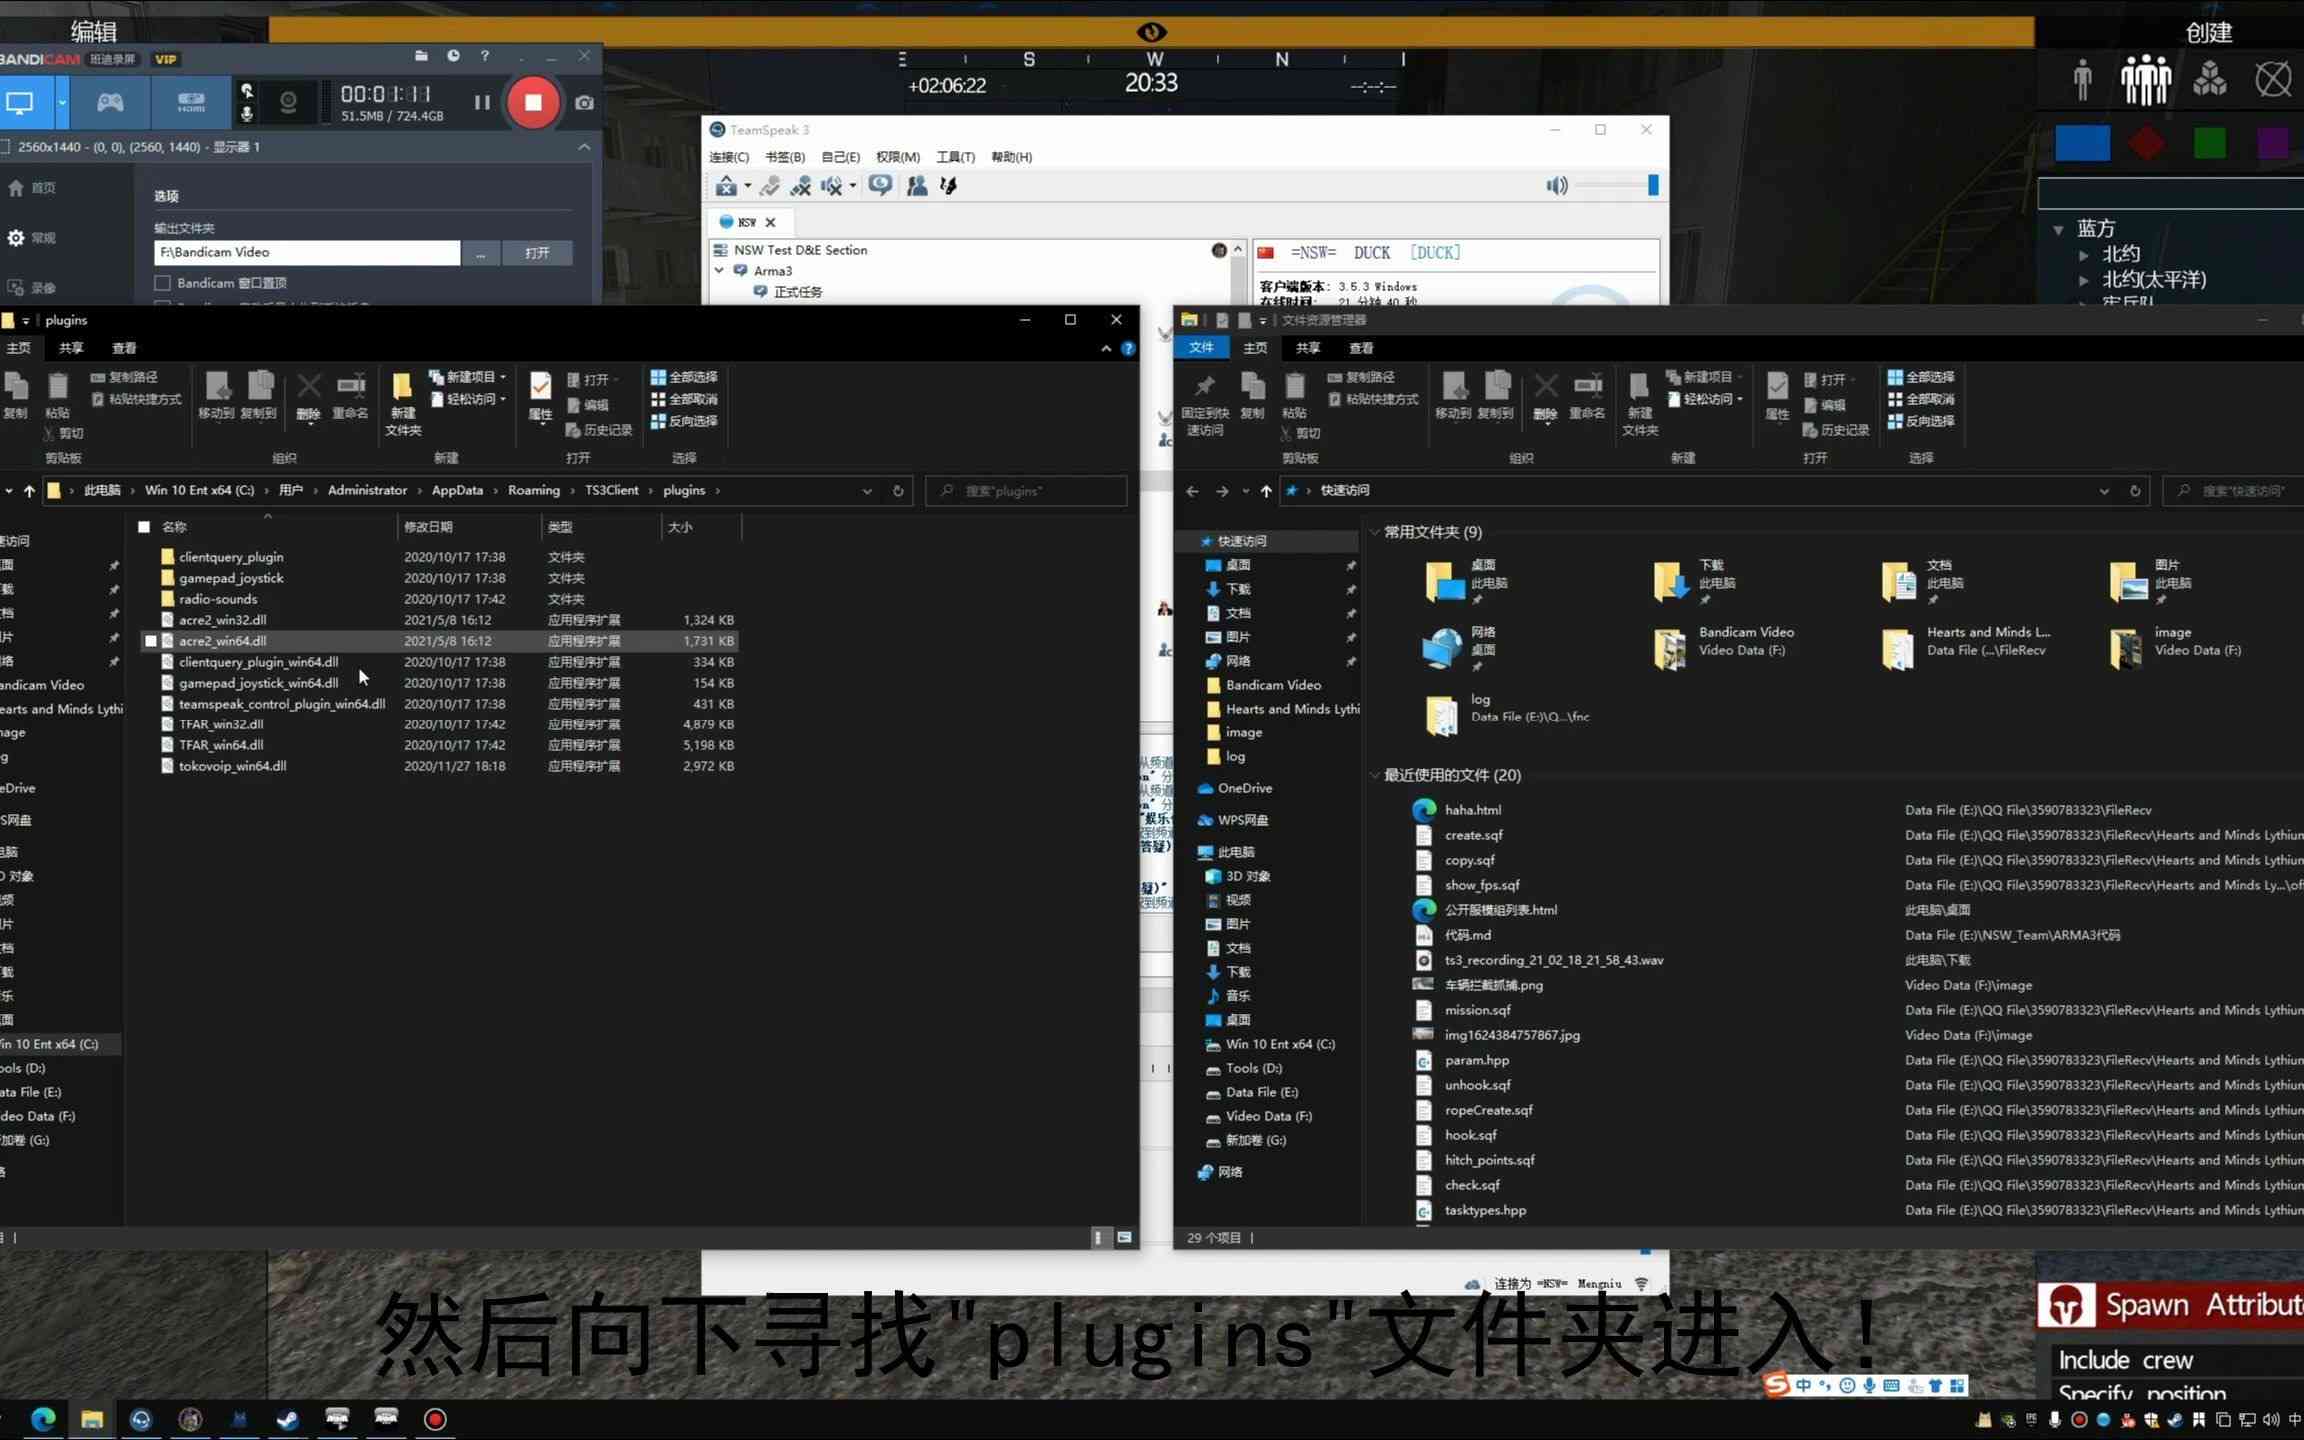Enable Bandicam 窗口置顶 checkbox
The height and width of the screenshot is (1440, 2304).
pyautogui.click(x=163, y=283)
